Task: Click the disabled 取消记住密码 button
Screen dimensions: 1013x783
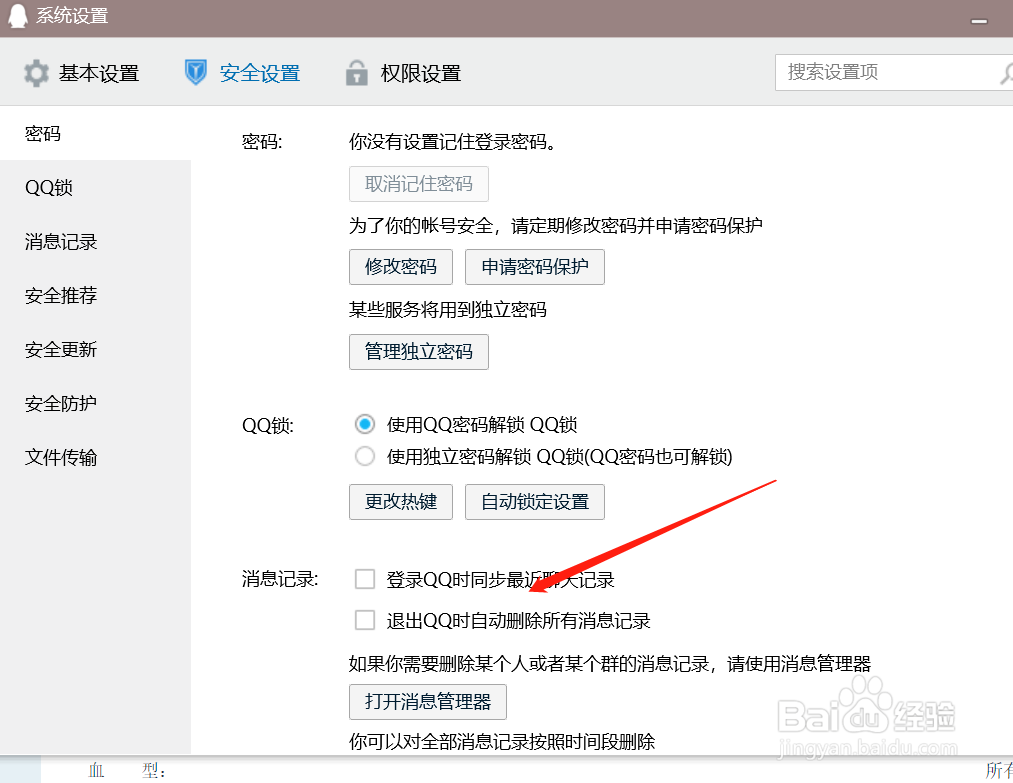Action: (419, 184)
